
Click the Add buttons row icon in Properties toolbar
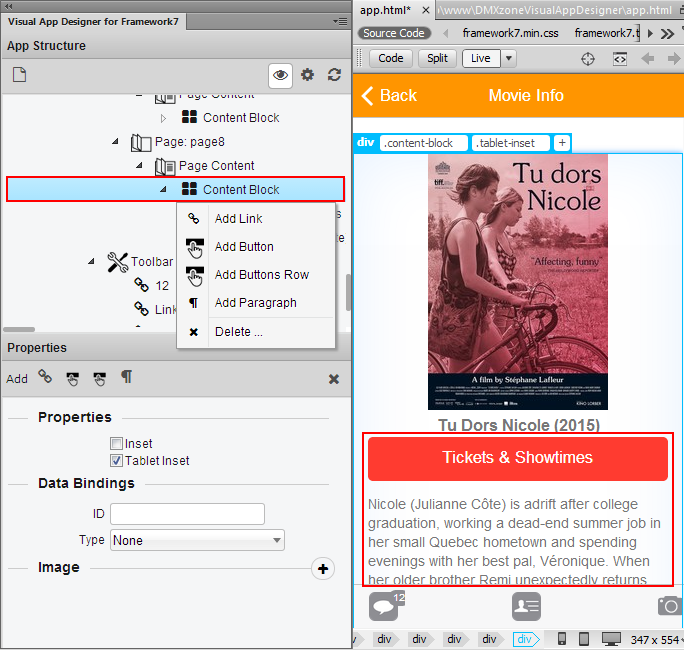click(x=99, y=379)
